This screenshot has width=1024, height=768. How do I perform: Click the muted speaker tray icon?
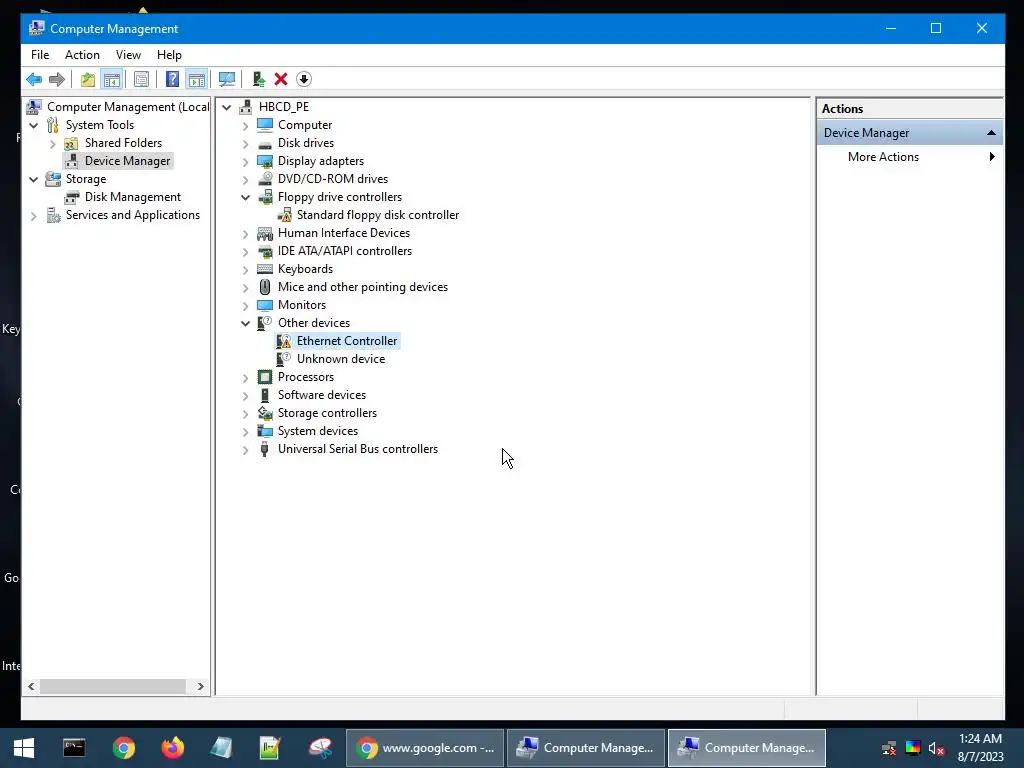936,748
